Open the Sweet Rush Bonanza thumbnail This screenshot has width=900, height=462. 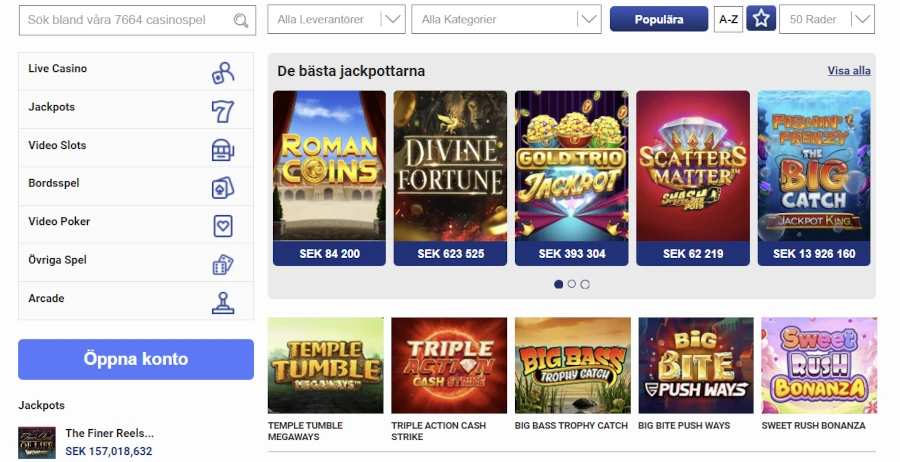tap(819, 366)
